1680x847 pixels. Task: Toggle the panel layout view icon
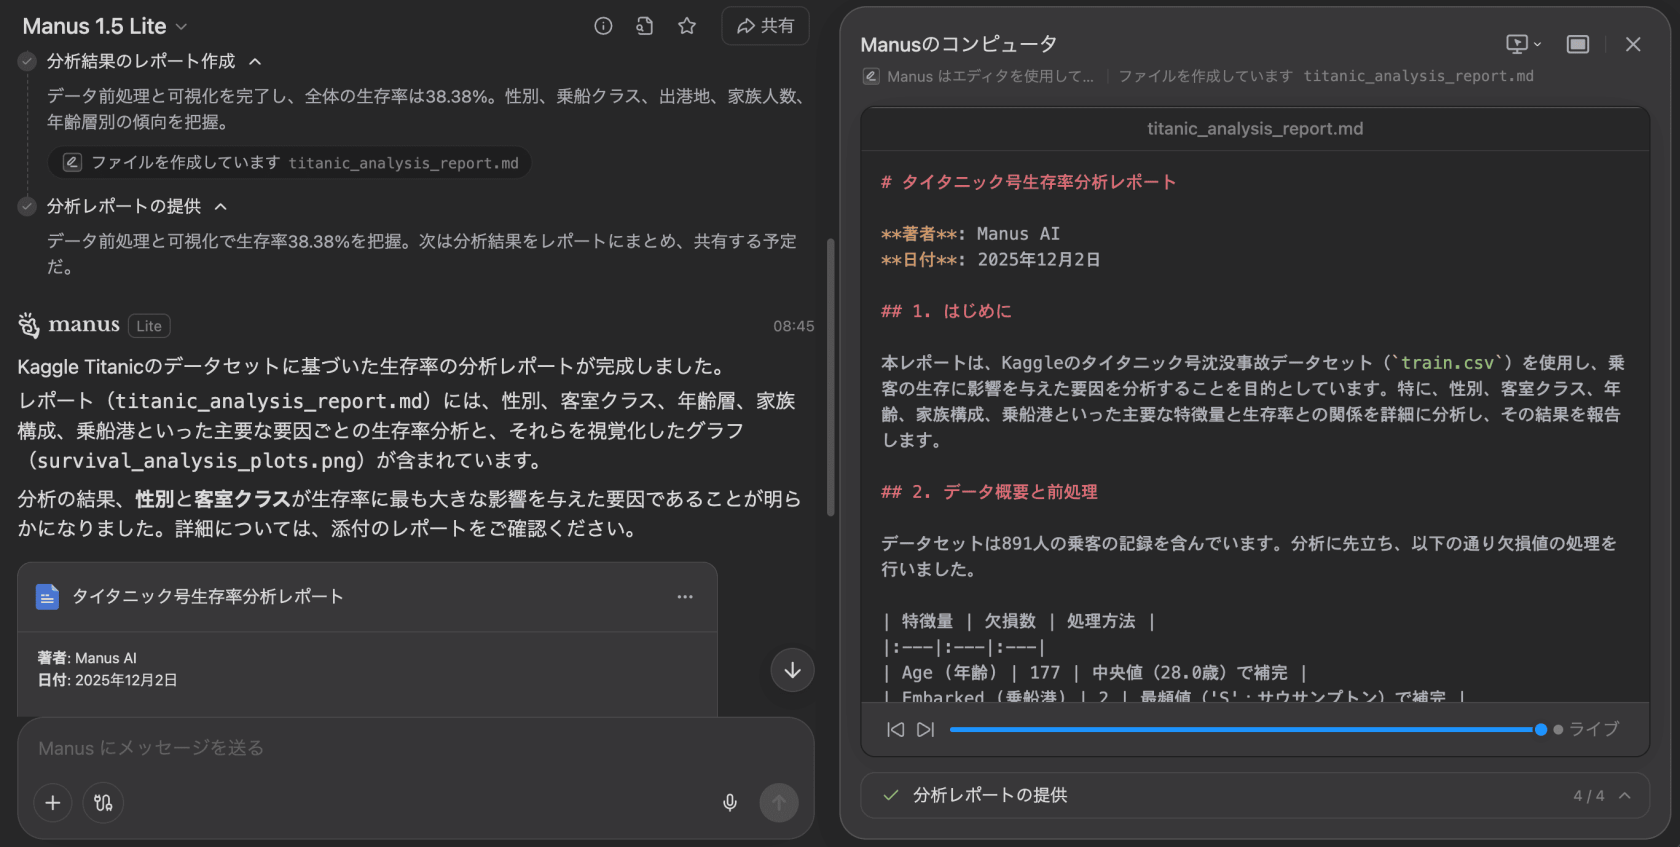[1578, 44]
